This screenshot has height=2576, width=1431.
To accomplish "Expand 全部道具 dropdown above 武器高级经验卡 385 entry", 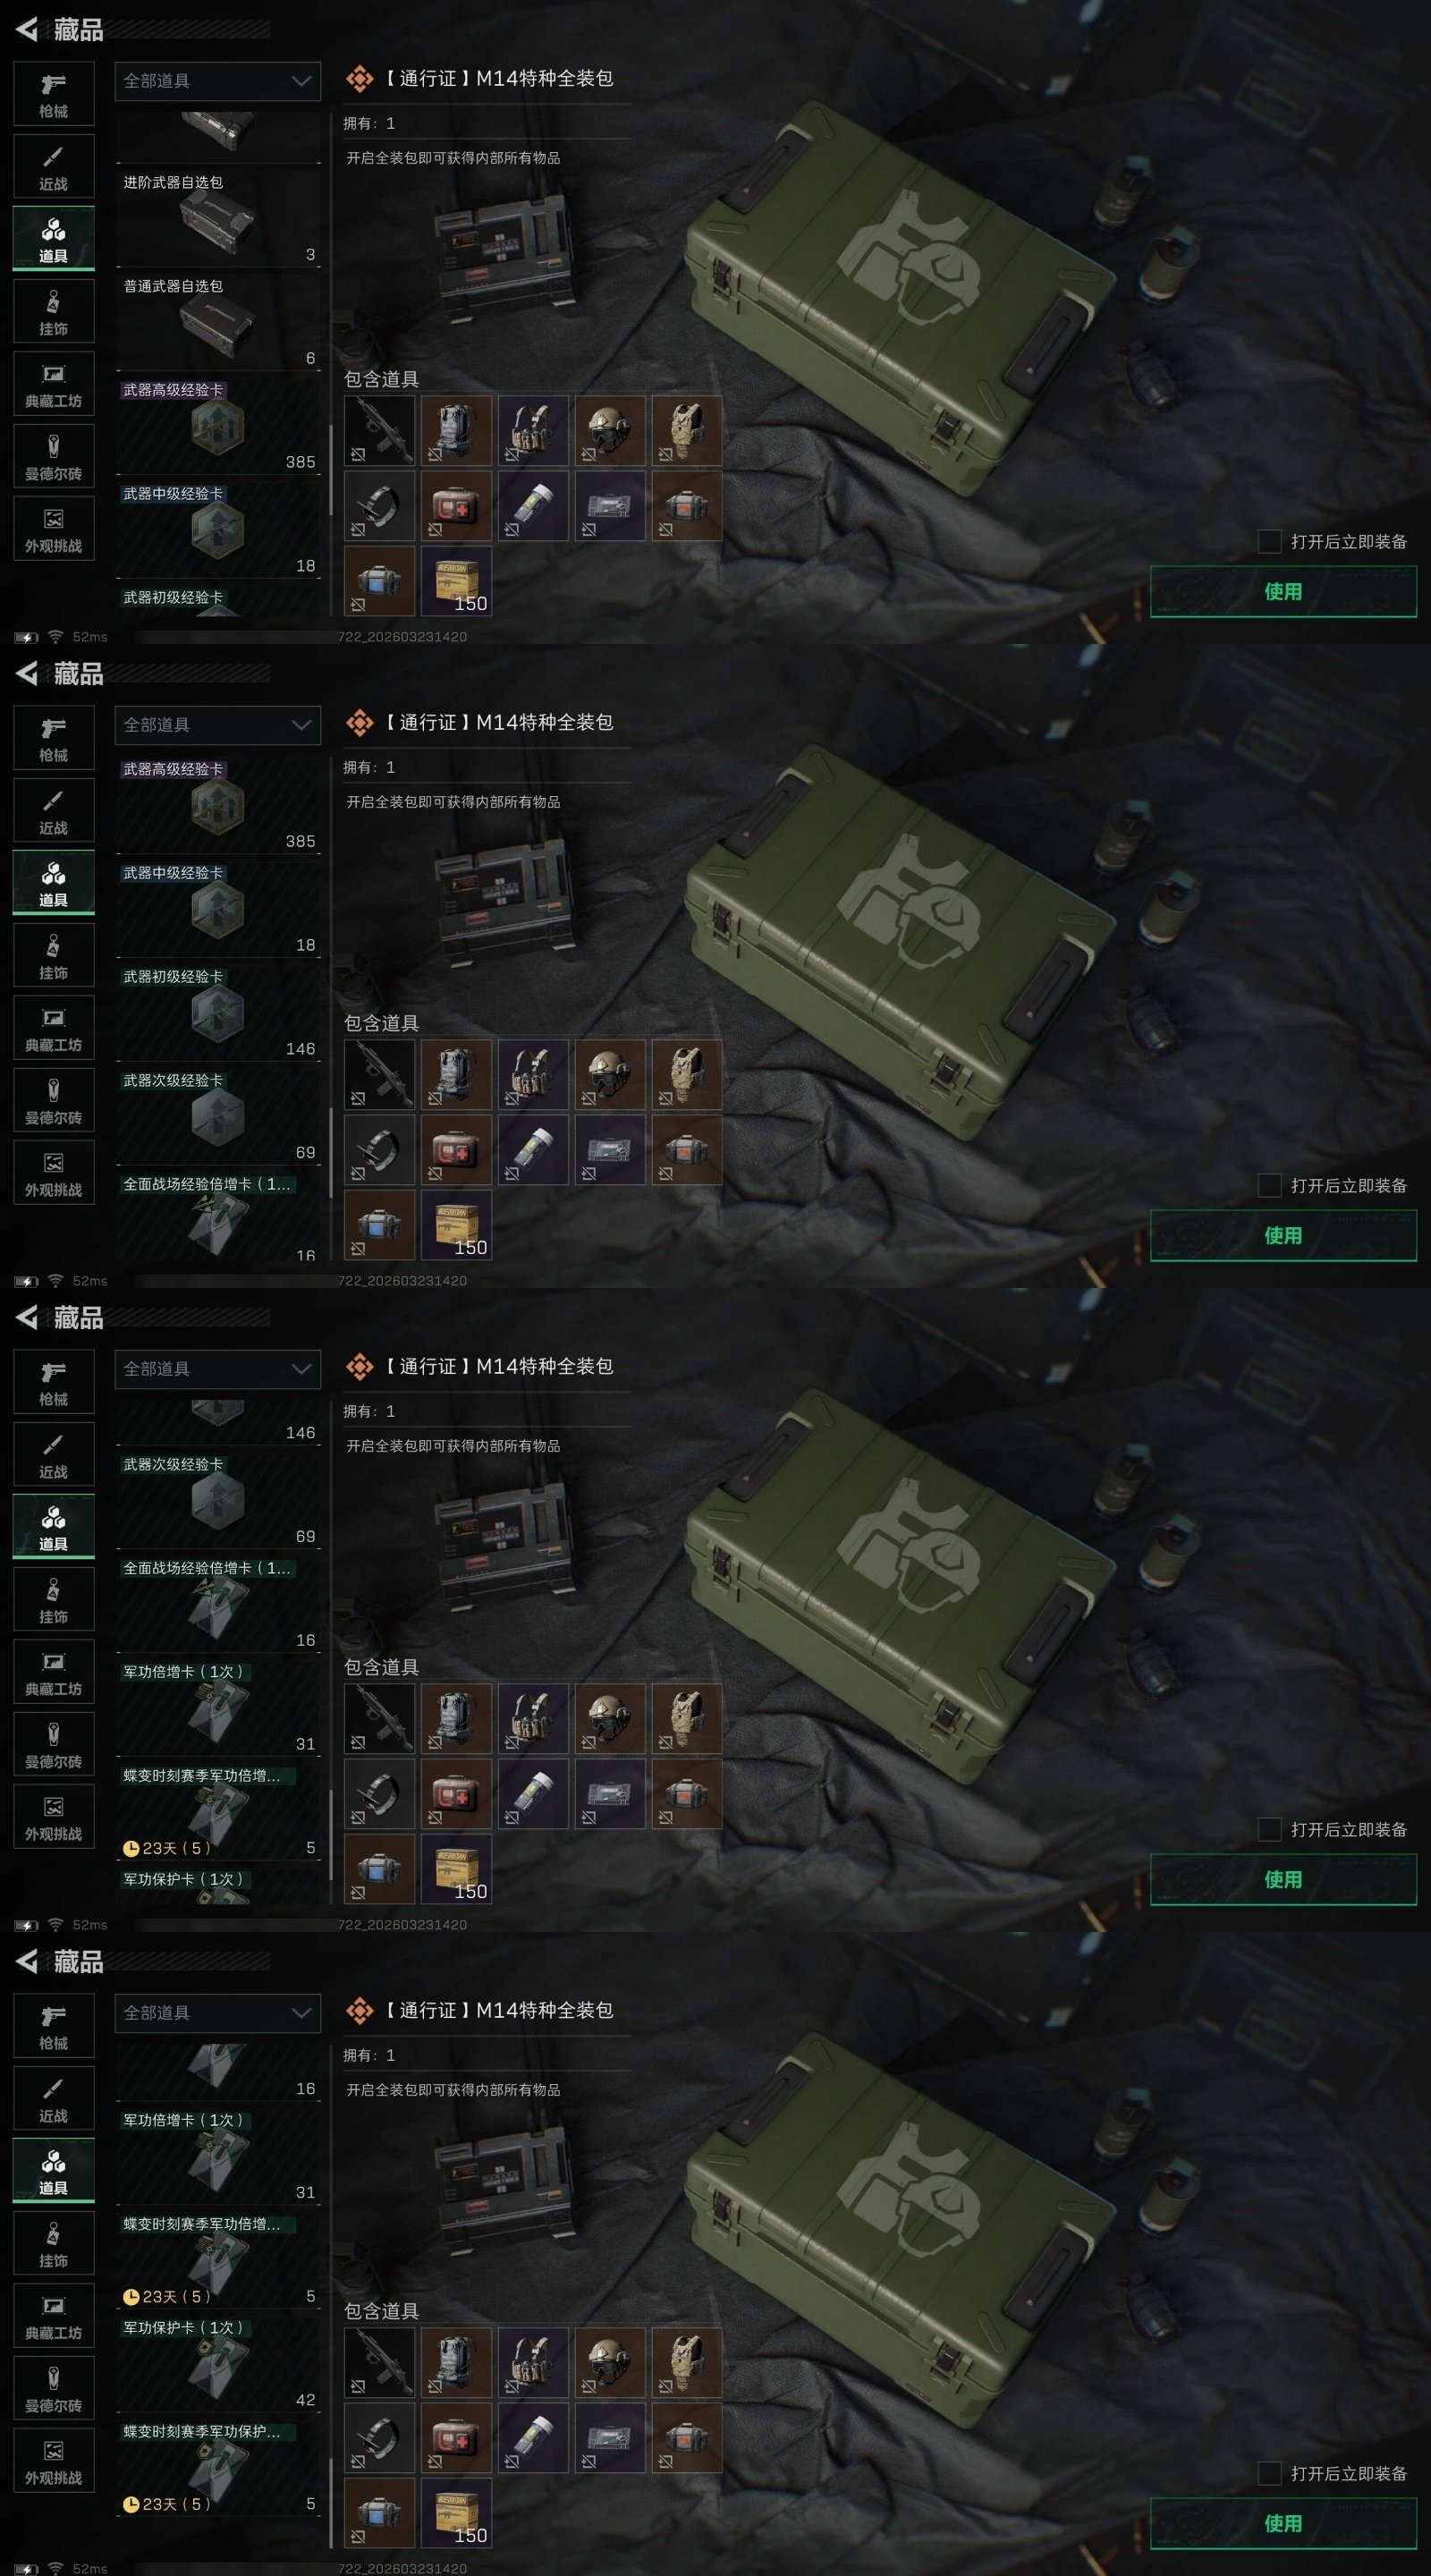I will click(218, 725).
